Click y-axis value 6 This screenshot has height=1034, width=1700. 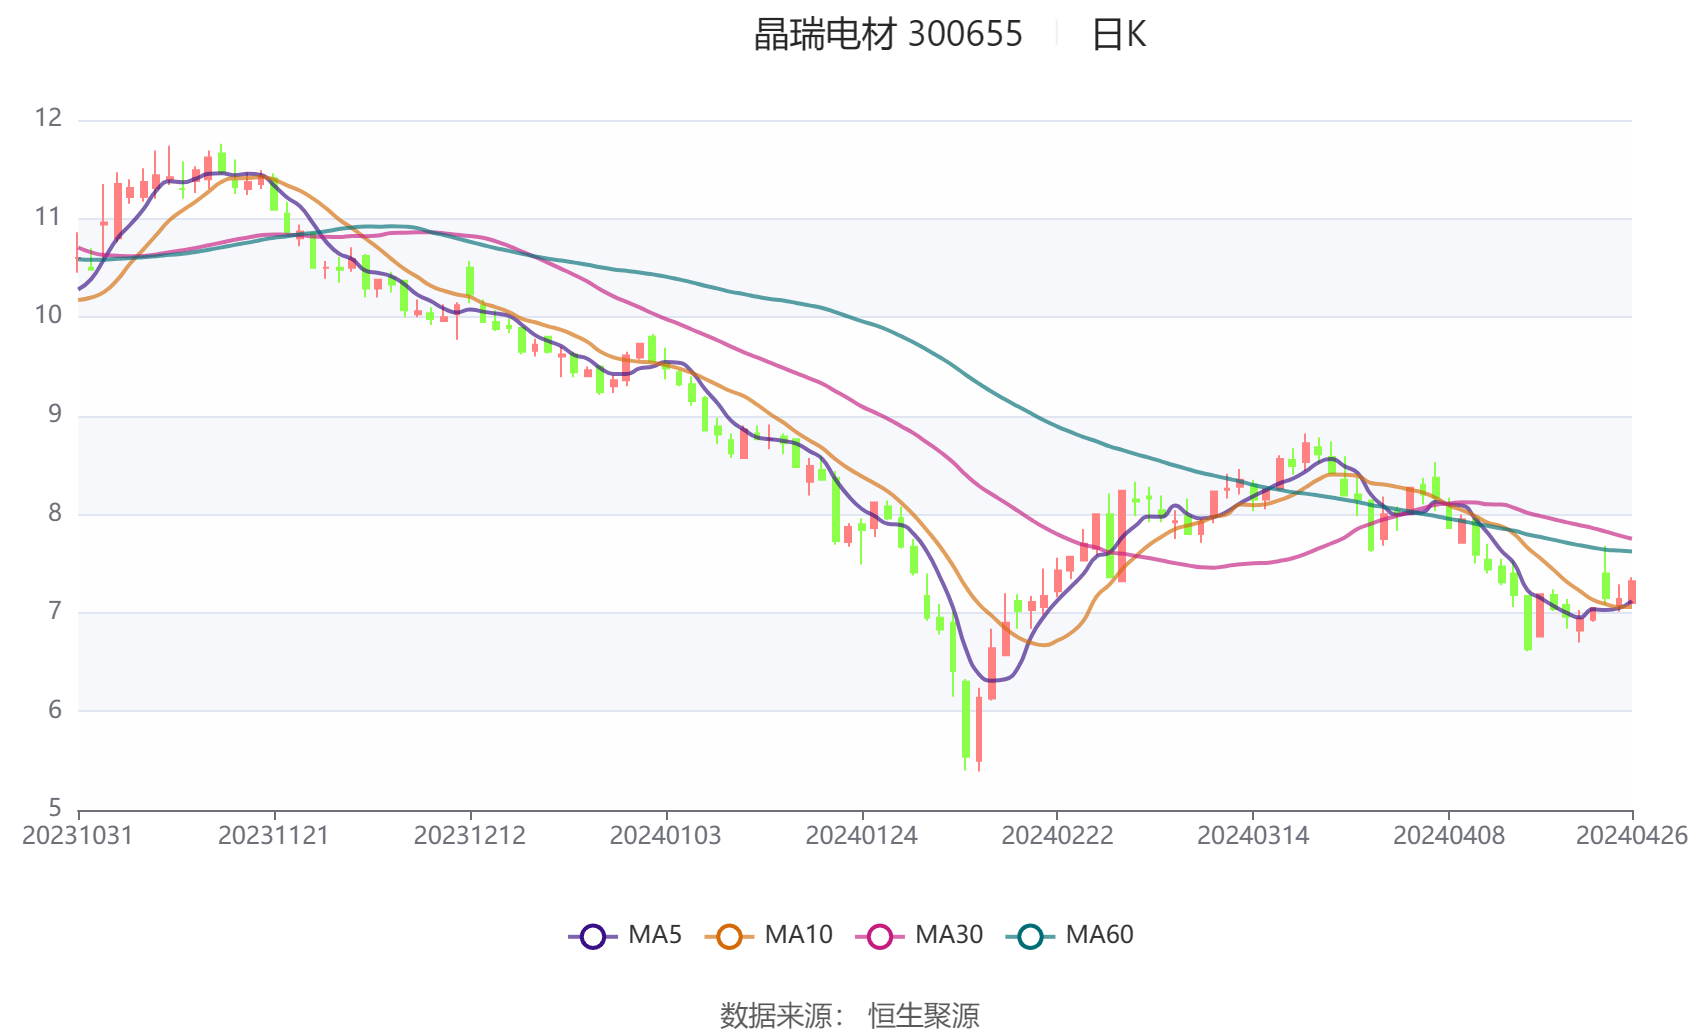[x=55, y=710]
